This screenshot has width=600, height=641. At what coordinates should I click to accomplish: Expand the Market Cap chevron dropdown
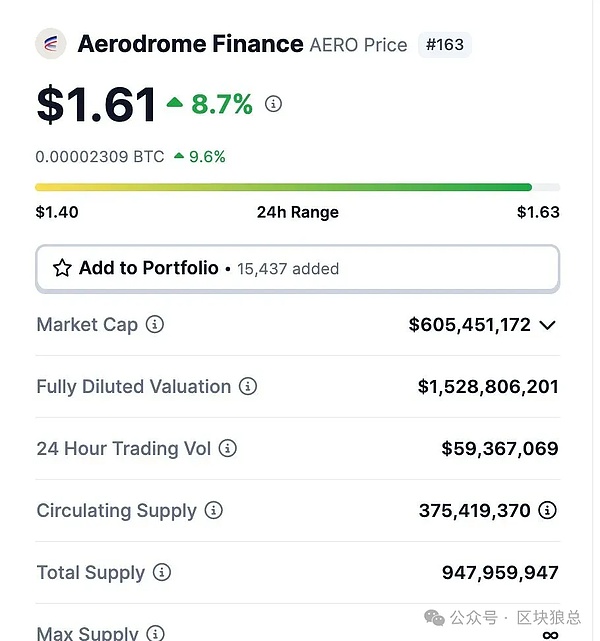click(x=547, y=325)
